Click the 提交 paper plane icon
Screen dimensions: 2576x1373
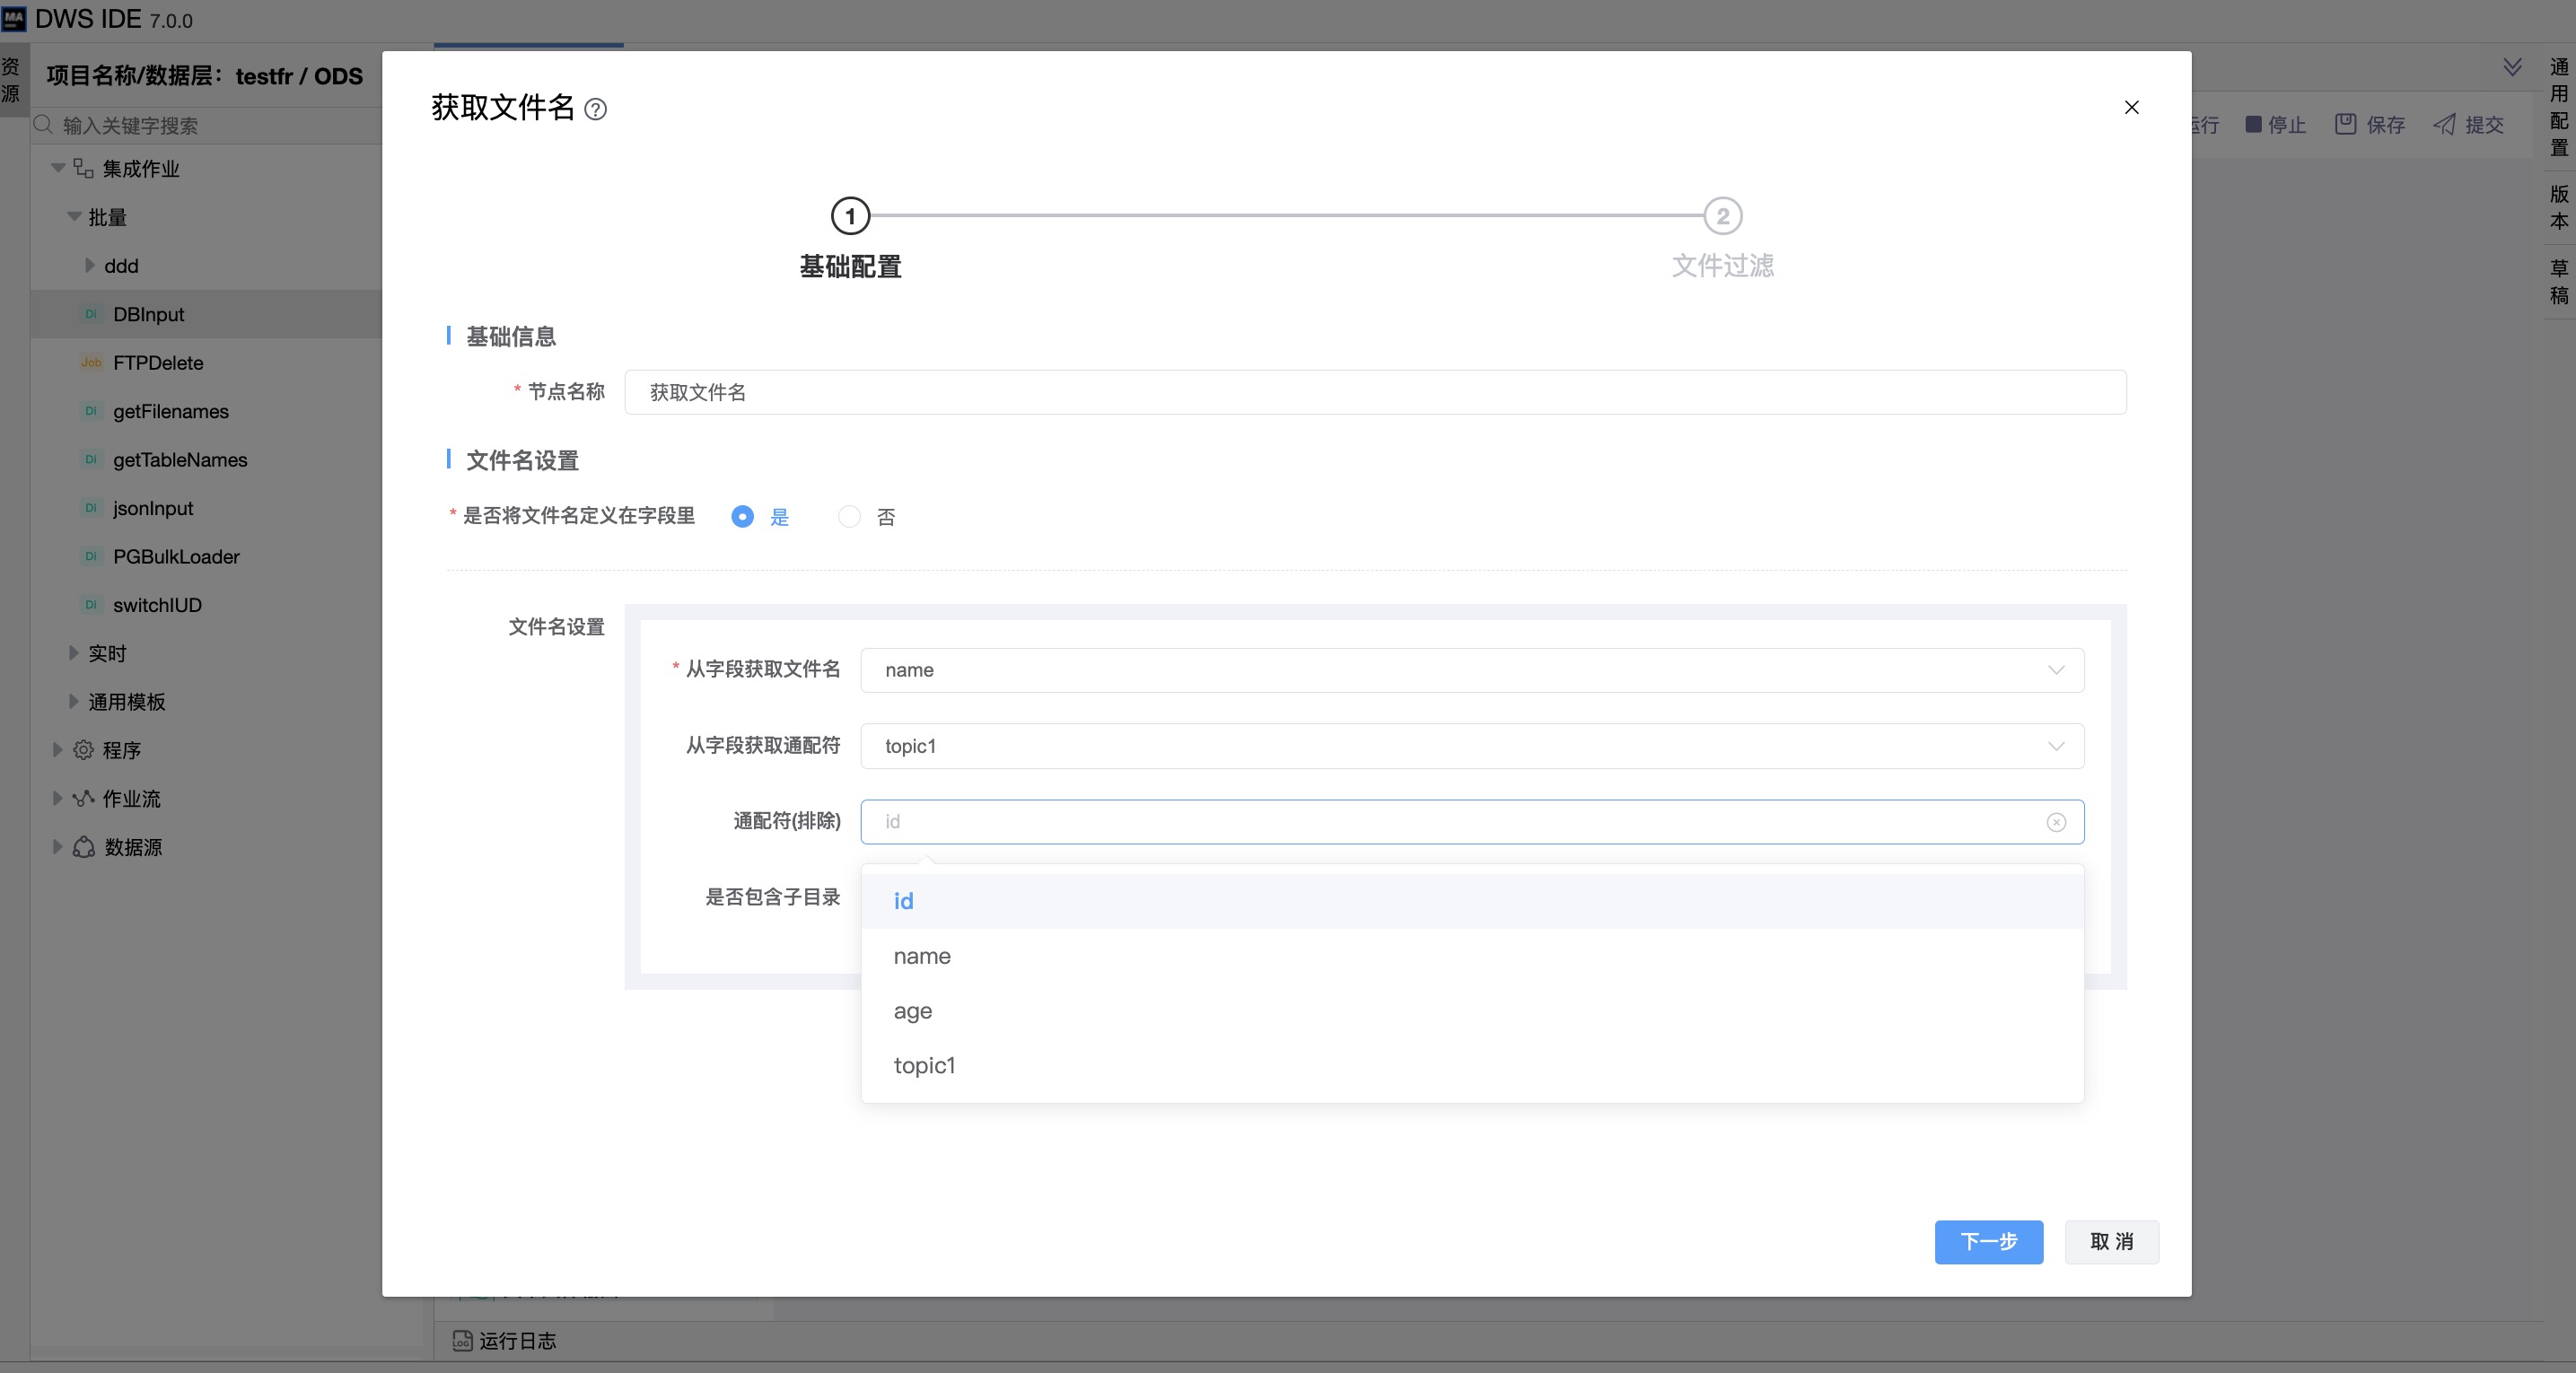coord(2444,124)
